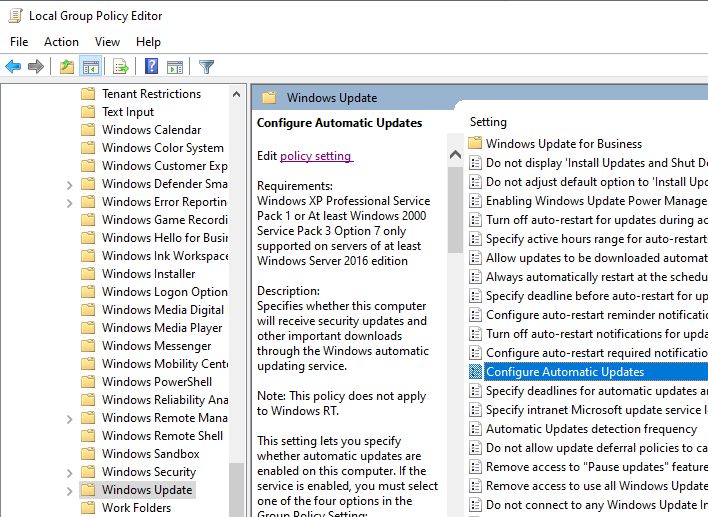Select 'Do not display Install Updates and Shut Down' setting
This screenshot has height=517, width=708.
tap(596, 163)
